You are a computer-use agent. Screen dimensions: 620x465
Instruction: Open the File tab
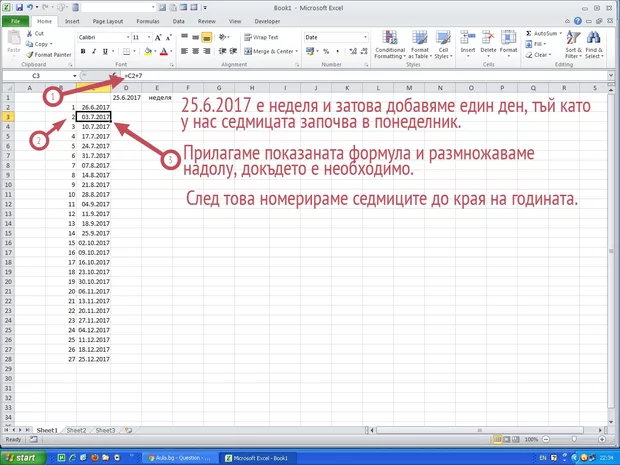tap(15, 21)
